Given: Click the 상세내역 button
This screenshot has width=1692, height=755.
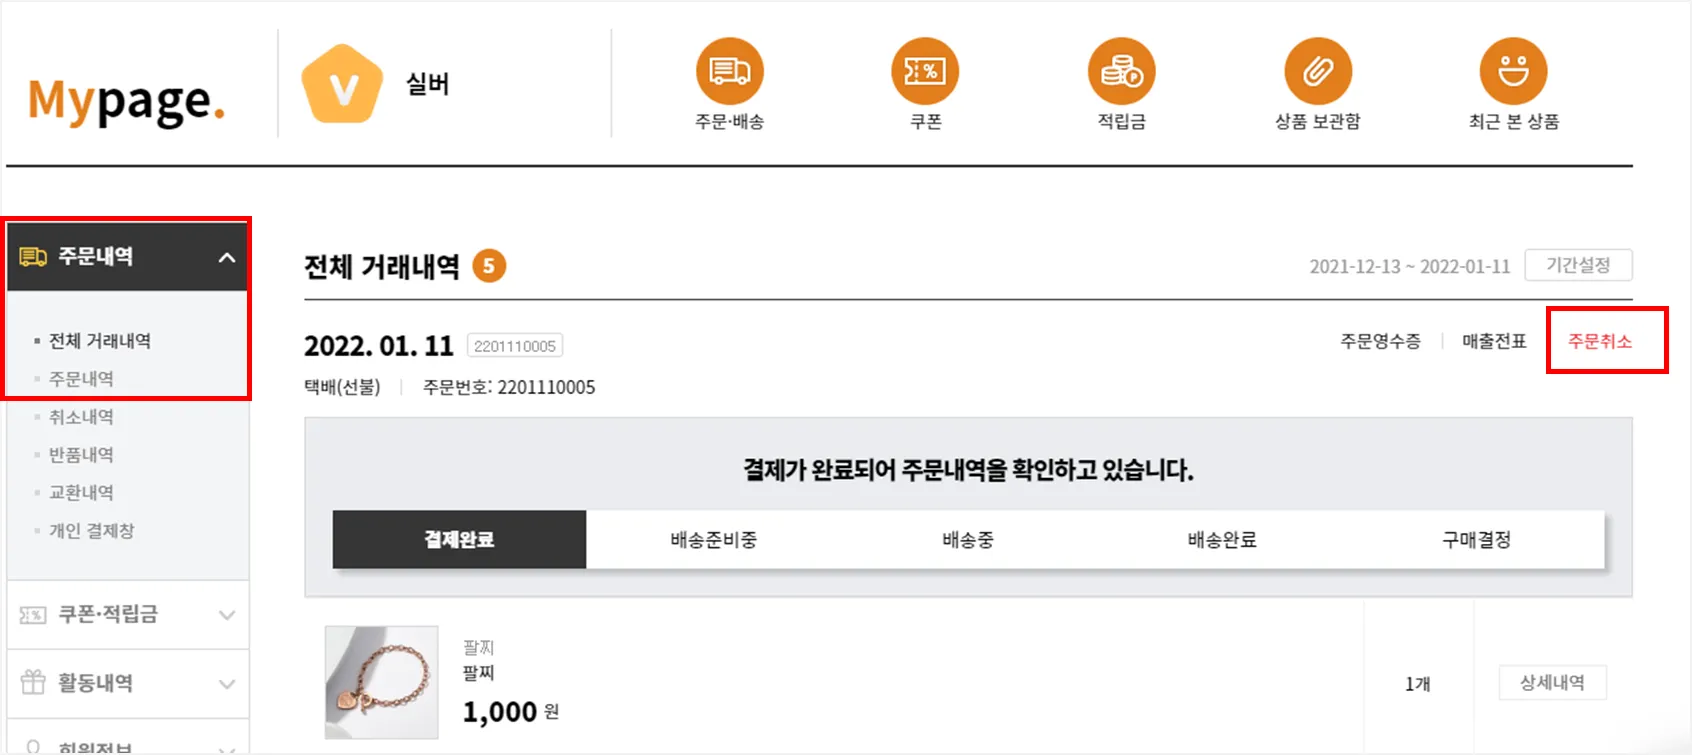Looking at the screenshot, I should click(1552, 683).
